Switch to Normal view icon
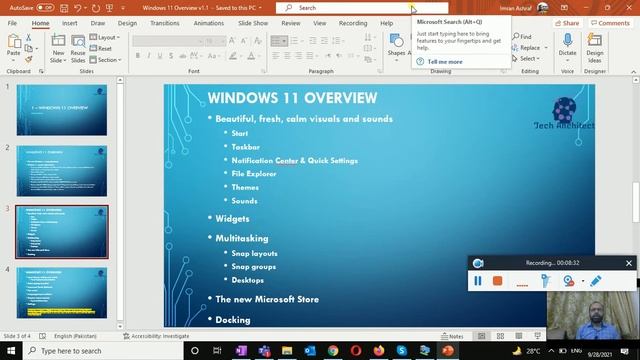Image resolution: width=640 pixels, height=360 pixels. point(482,336)
